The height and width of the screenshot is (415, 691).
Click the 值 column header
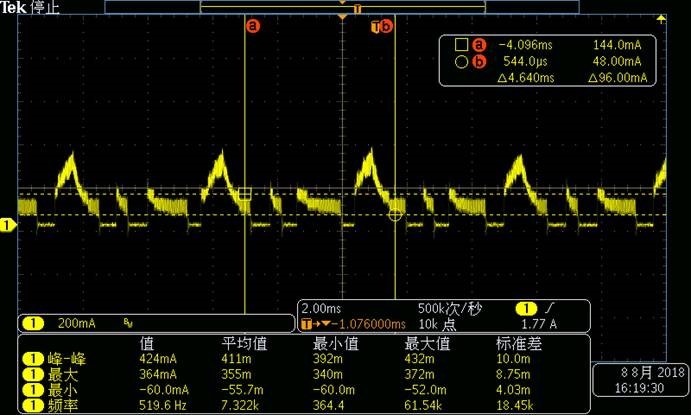147,343
